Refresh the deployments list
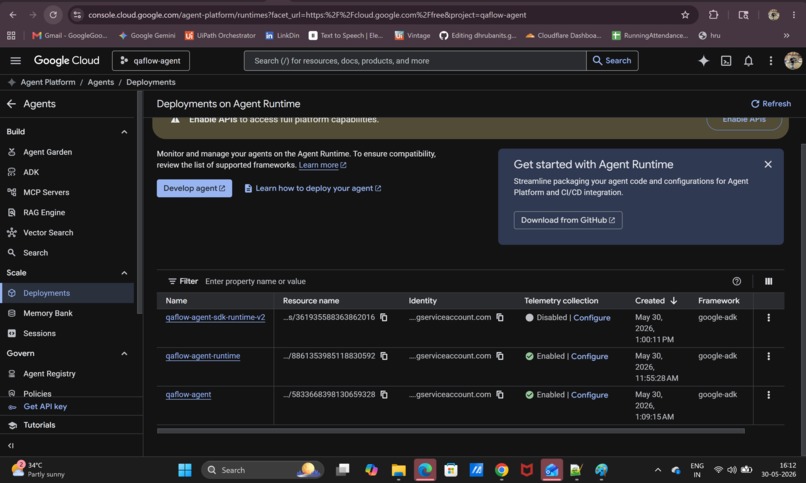 (x=771, y=104)
